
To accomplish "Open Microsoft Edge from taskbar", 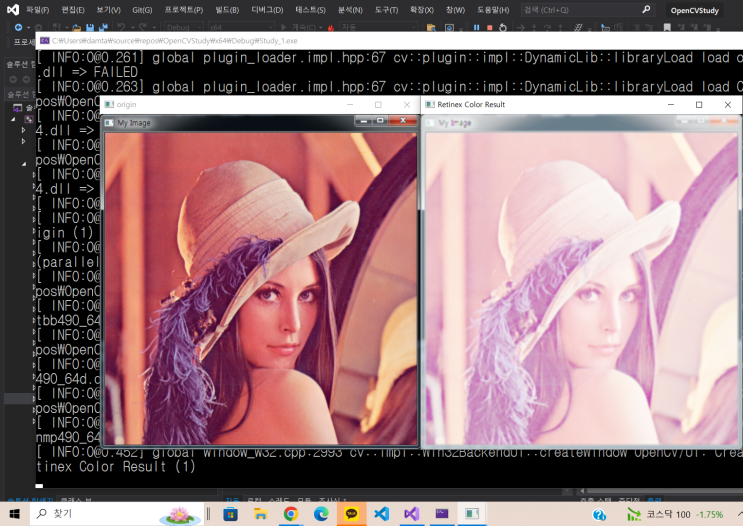I will click(x=321, y=514).
